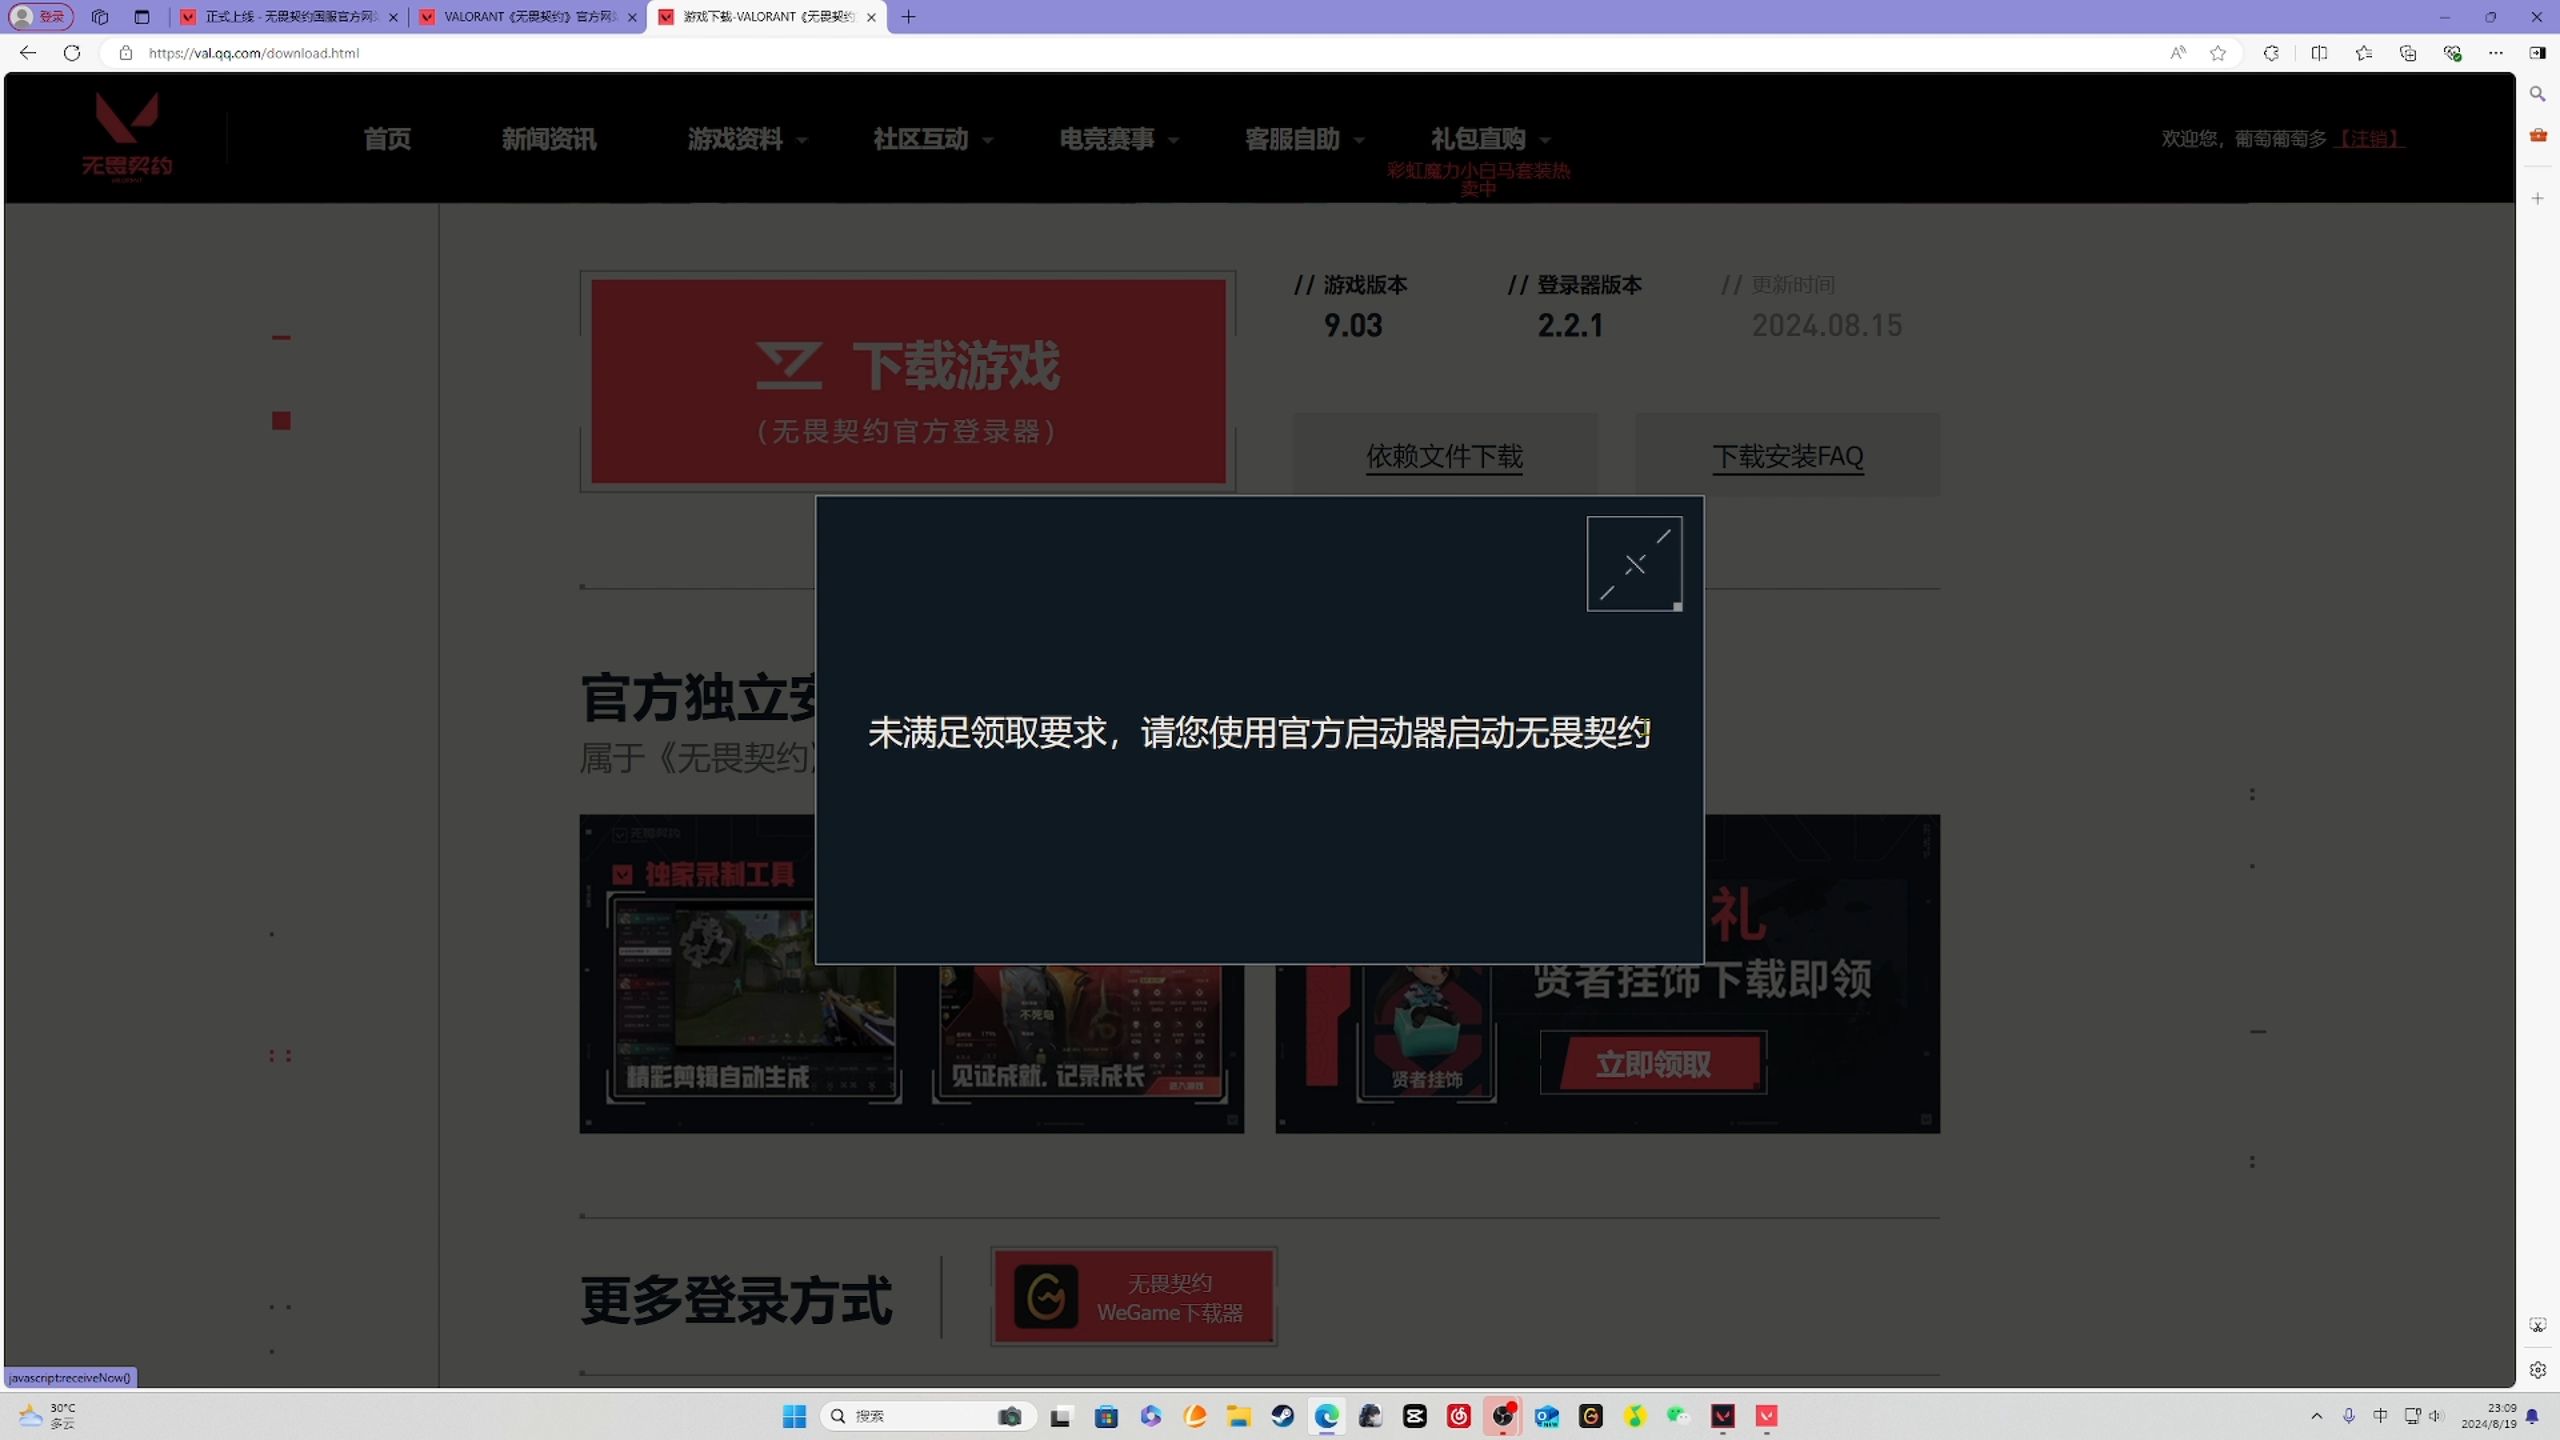Expand the 游戏资料 dropdown menu

click(746, 138)
